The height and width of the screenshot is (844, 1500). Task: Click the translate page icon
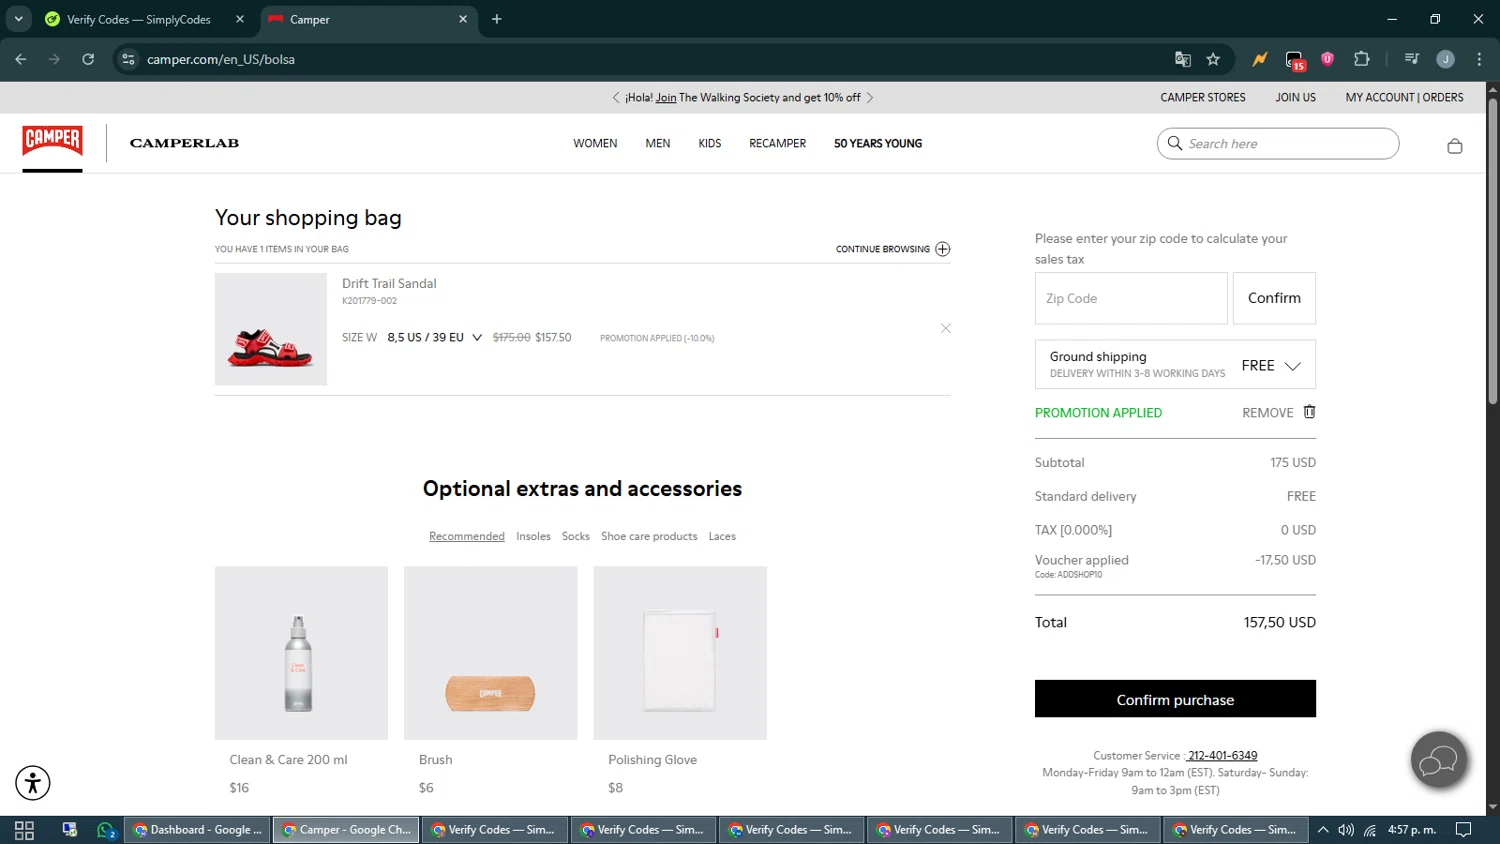click(x=1183, y=59)
